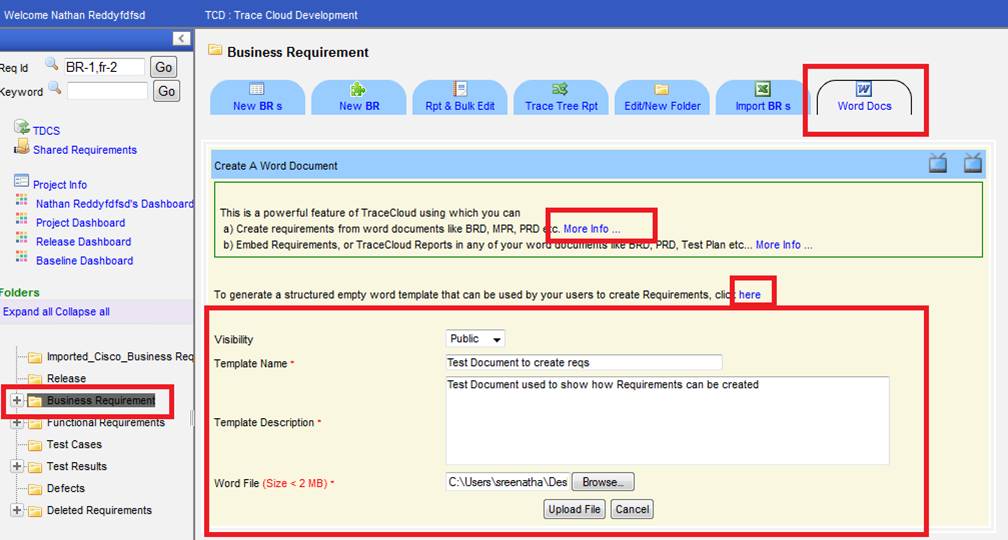
Task: Click the Browse button for Word File
Action: (603, 482)
